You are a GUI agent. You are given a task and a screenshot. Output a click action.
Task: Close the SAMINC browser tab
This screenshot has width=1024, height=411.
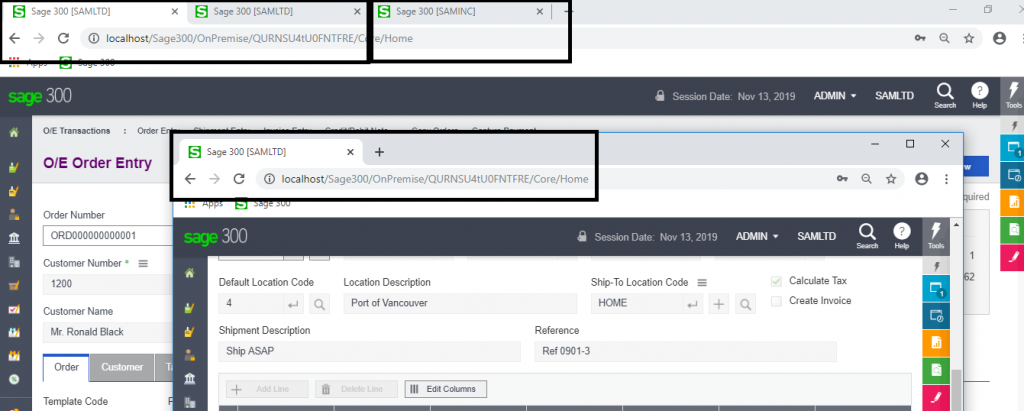coord(540,11)
